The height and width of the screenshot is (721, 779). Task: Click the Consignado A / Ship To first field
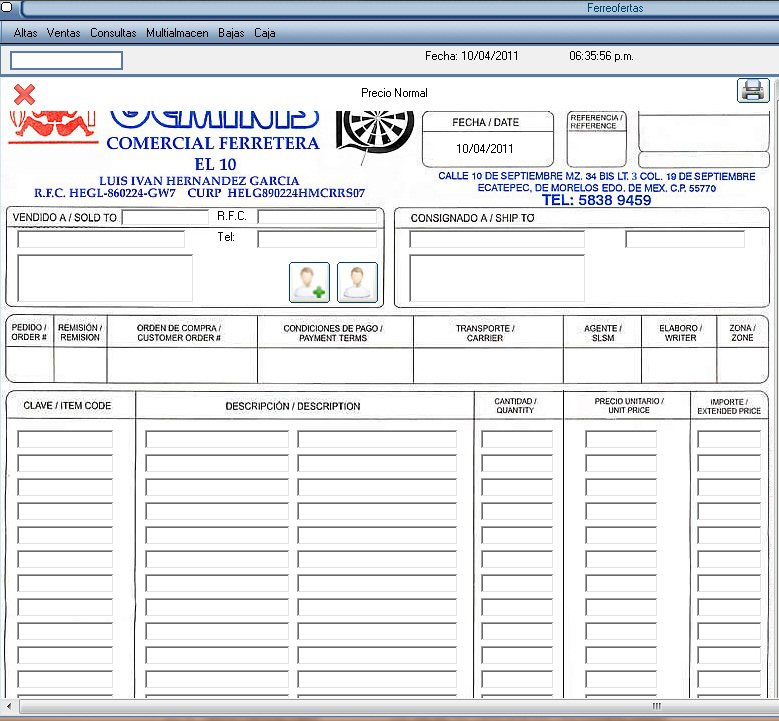(496, 239)
